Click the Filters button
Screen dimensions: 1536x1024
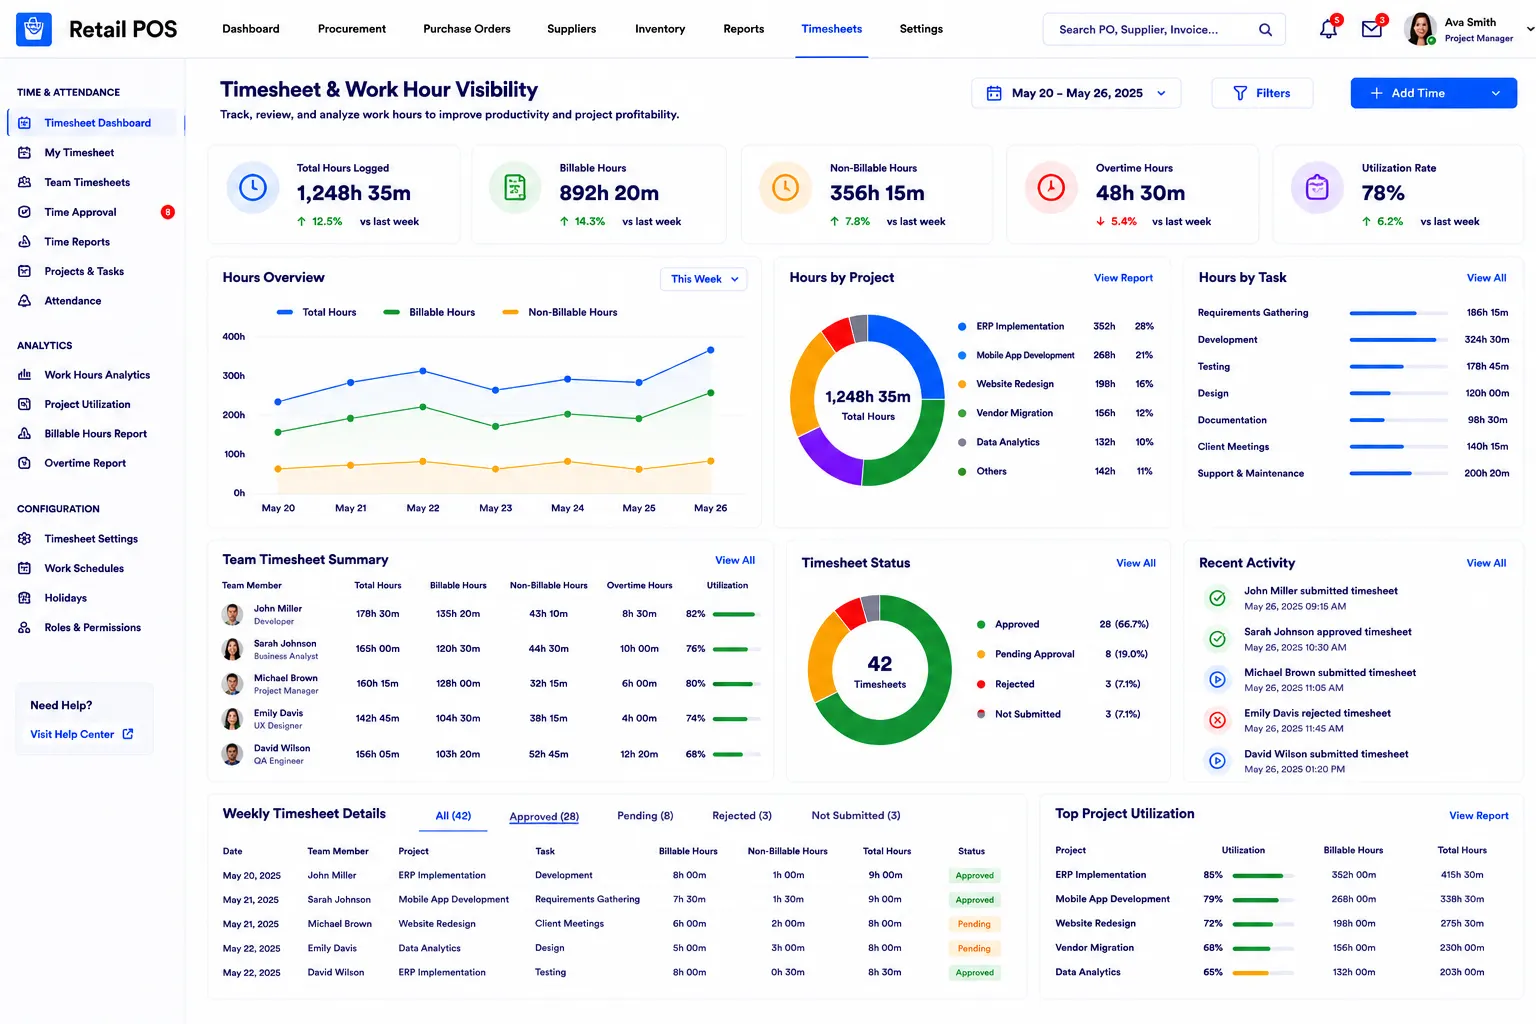click(x=1262, y=93)
